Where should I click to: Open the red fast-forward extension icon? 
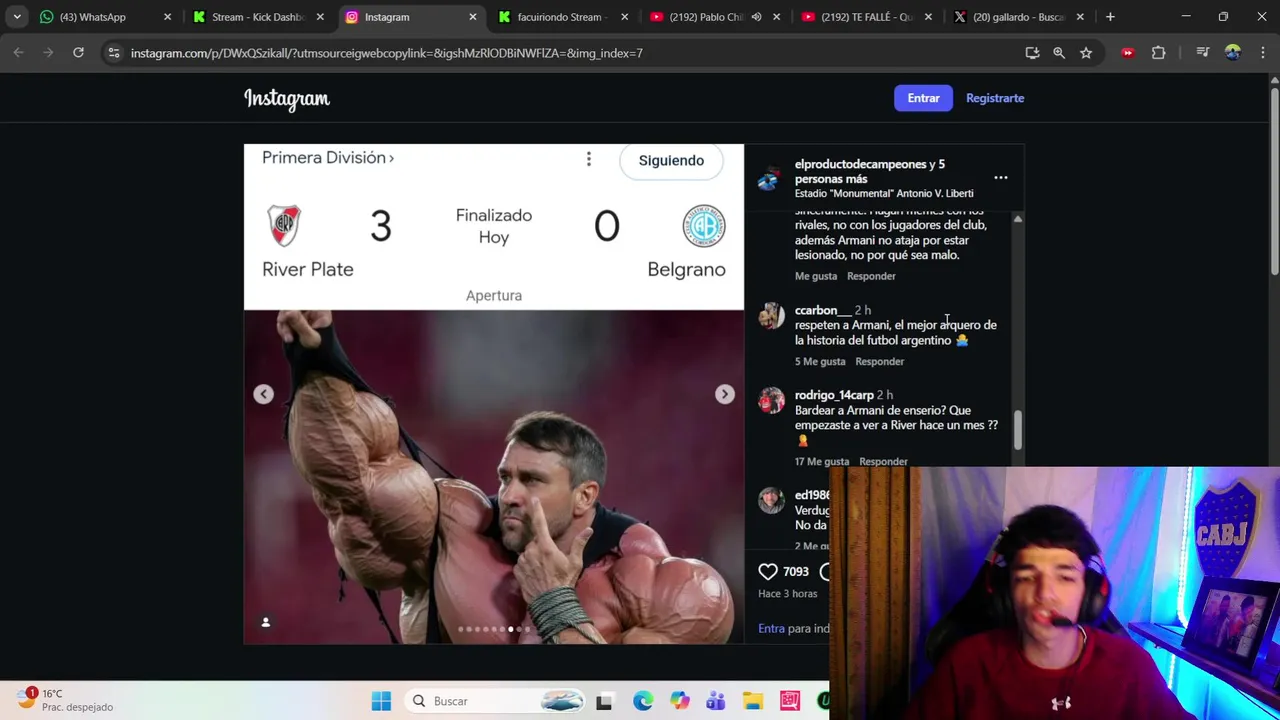(1128, 53)
